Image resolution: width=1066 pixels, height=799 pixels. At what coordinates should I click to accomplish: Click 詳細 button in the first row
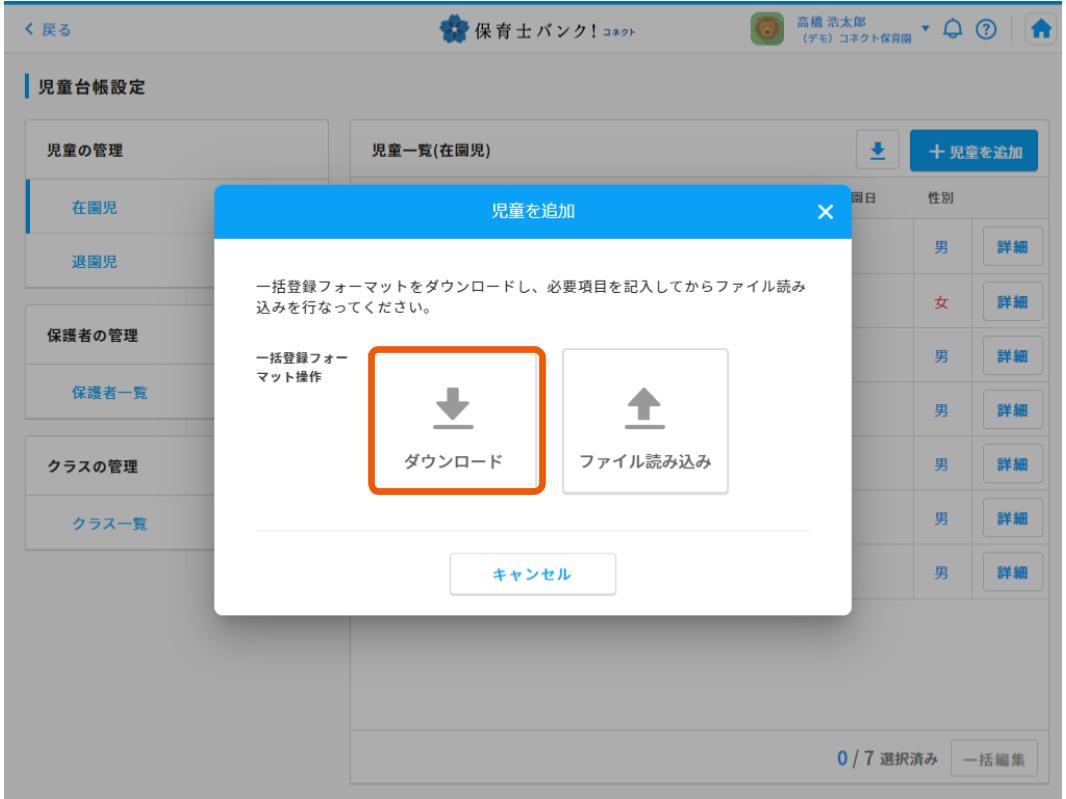(1013, 246)
